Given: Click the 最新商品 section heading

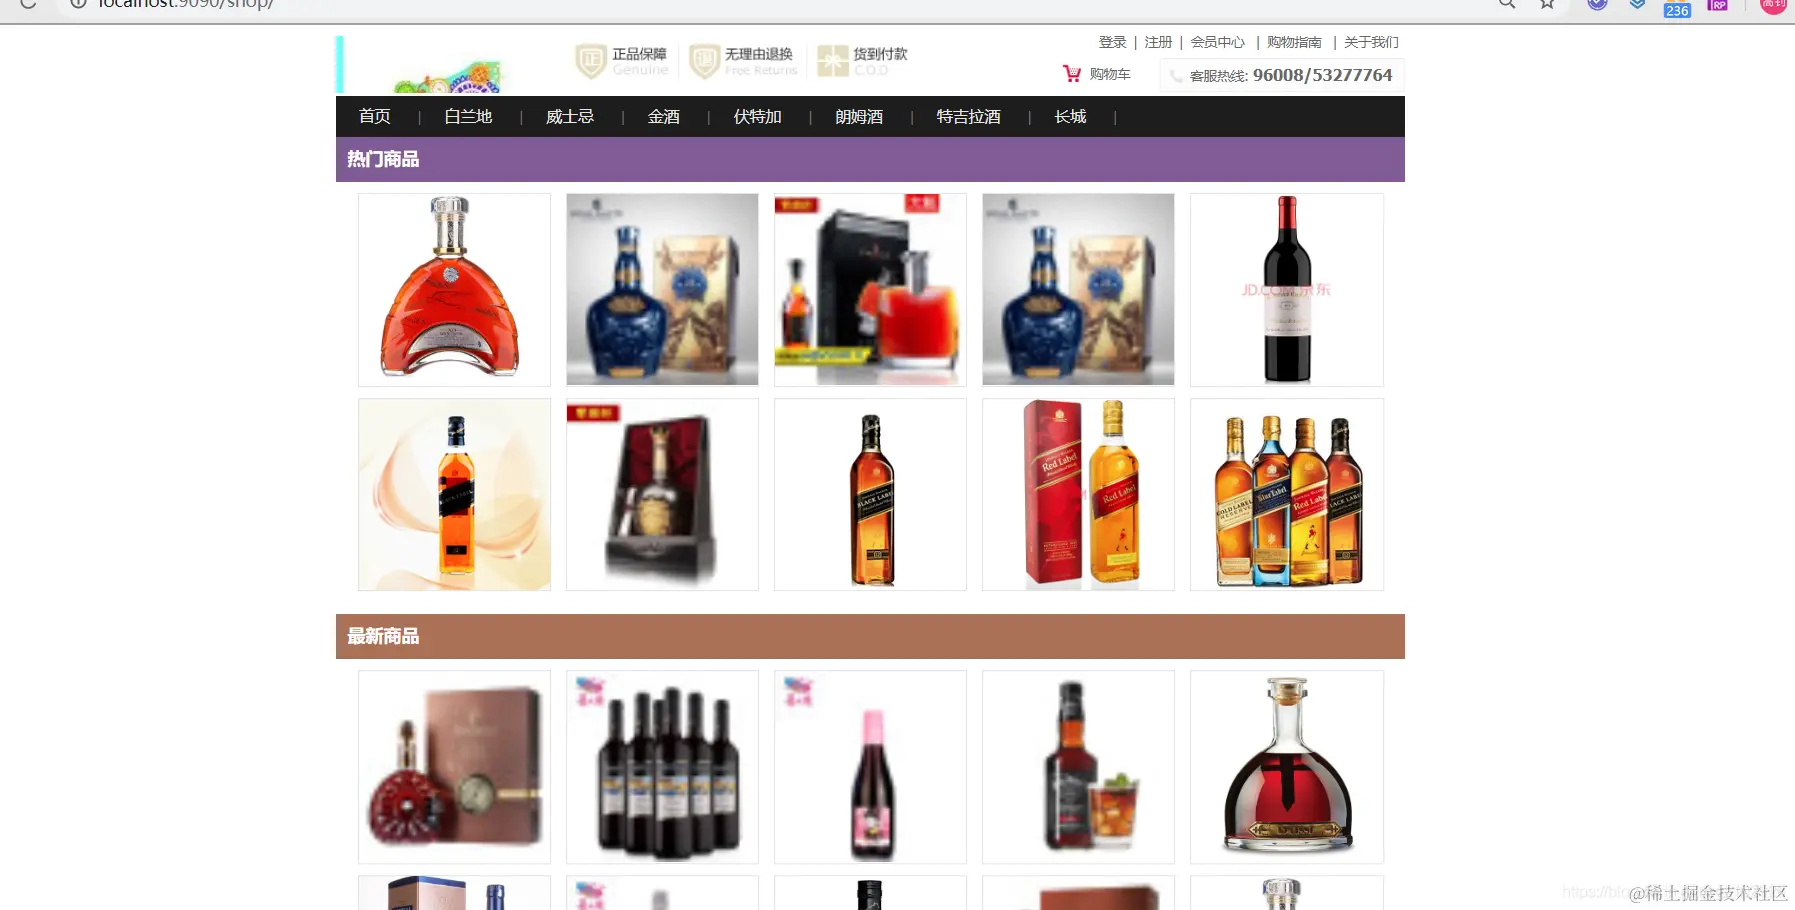Looking at the screenshot, I should pyautogui.click(x=383, y=636).
